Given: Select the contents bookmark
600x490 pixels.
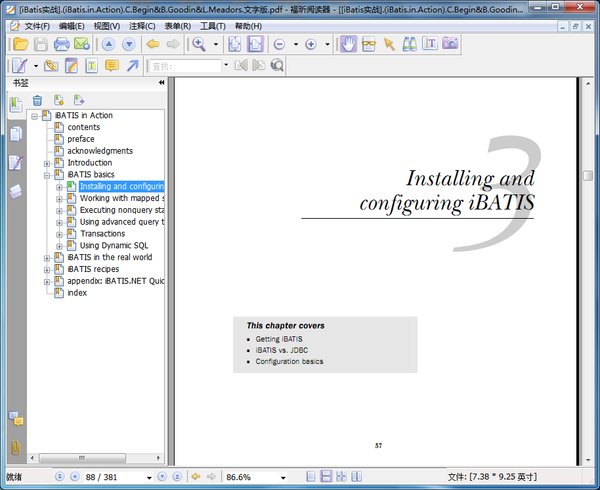Looking at the screenshot, I should [83, 127].
